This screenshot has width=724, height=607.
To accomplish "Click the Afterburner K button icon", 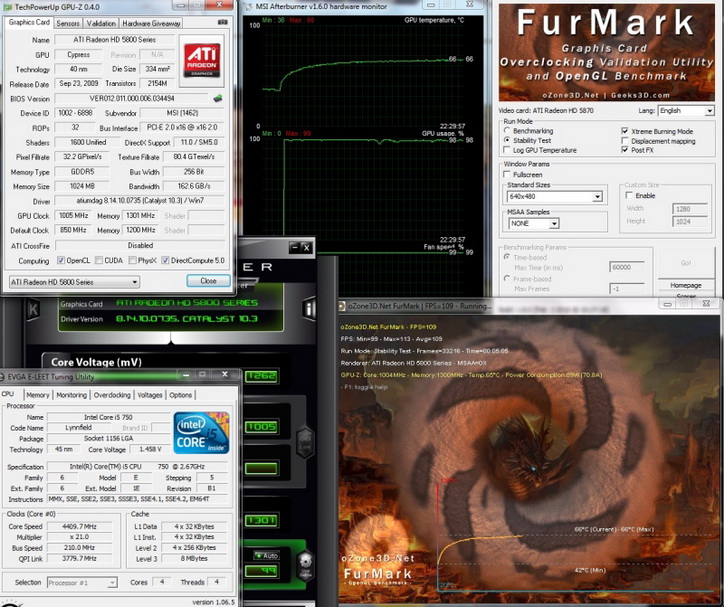I will pyautogui.click(x=33, y=309).
